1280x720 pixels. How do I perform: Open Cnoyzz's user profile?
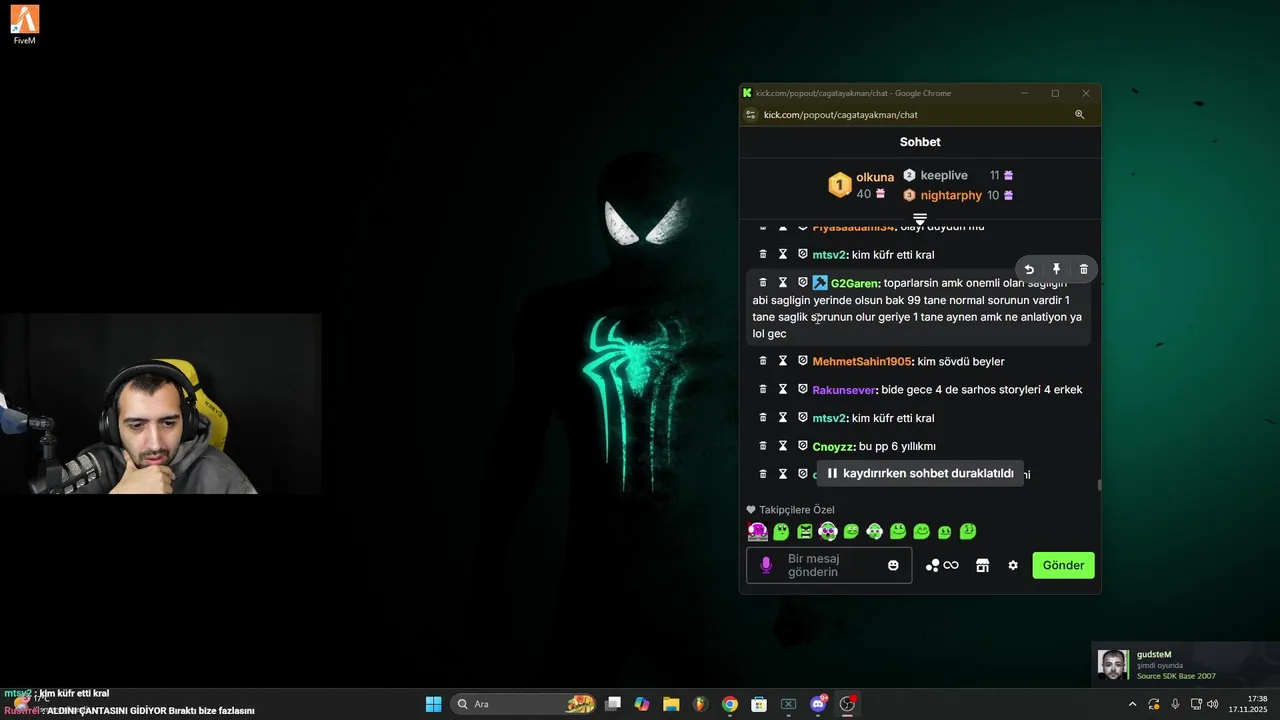click(834, 446)
